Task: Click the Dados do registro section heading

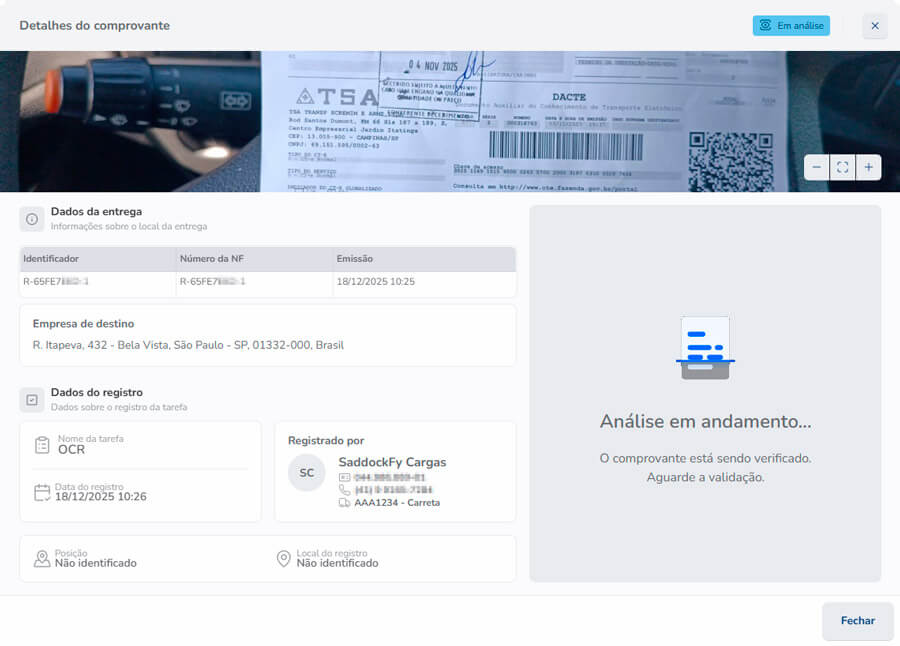Action: coord(97,393)
